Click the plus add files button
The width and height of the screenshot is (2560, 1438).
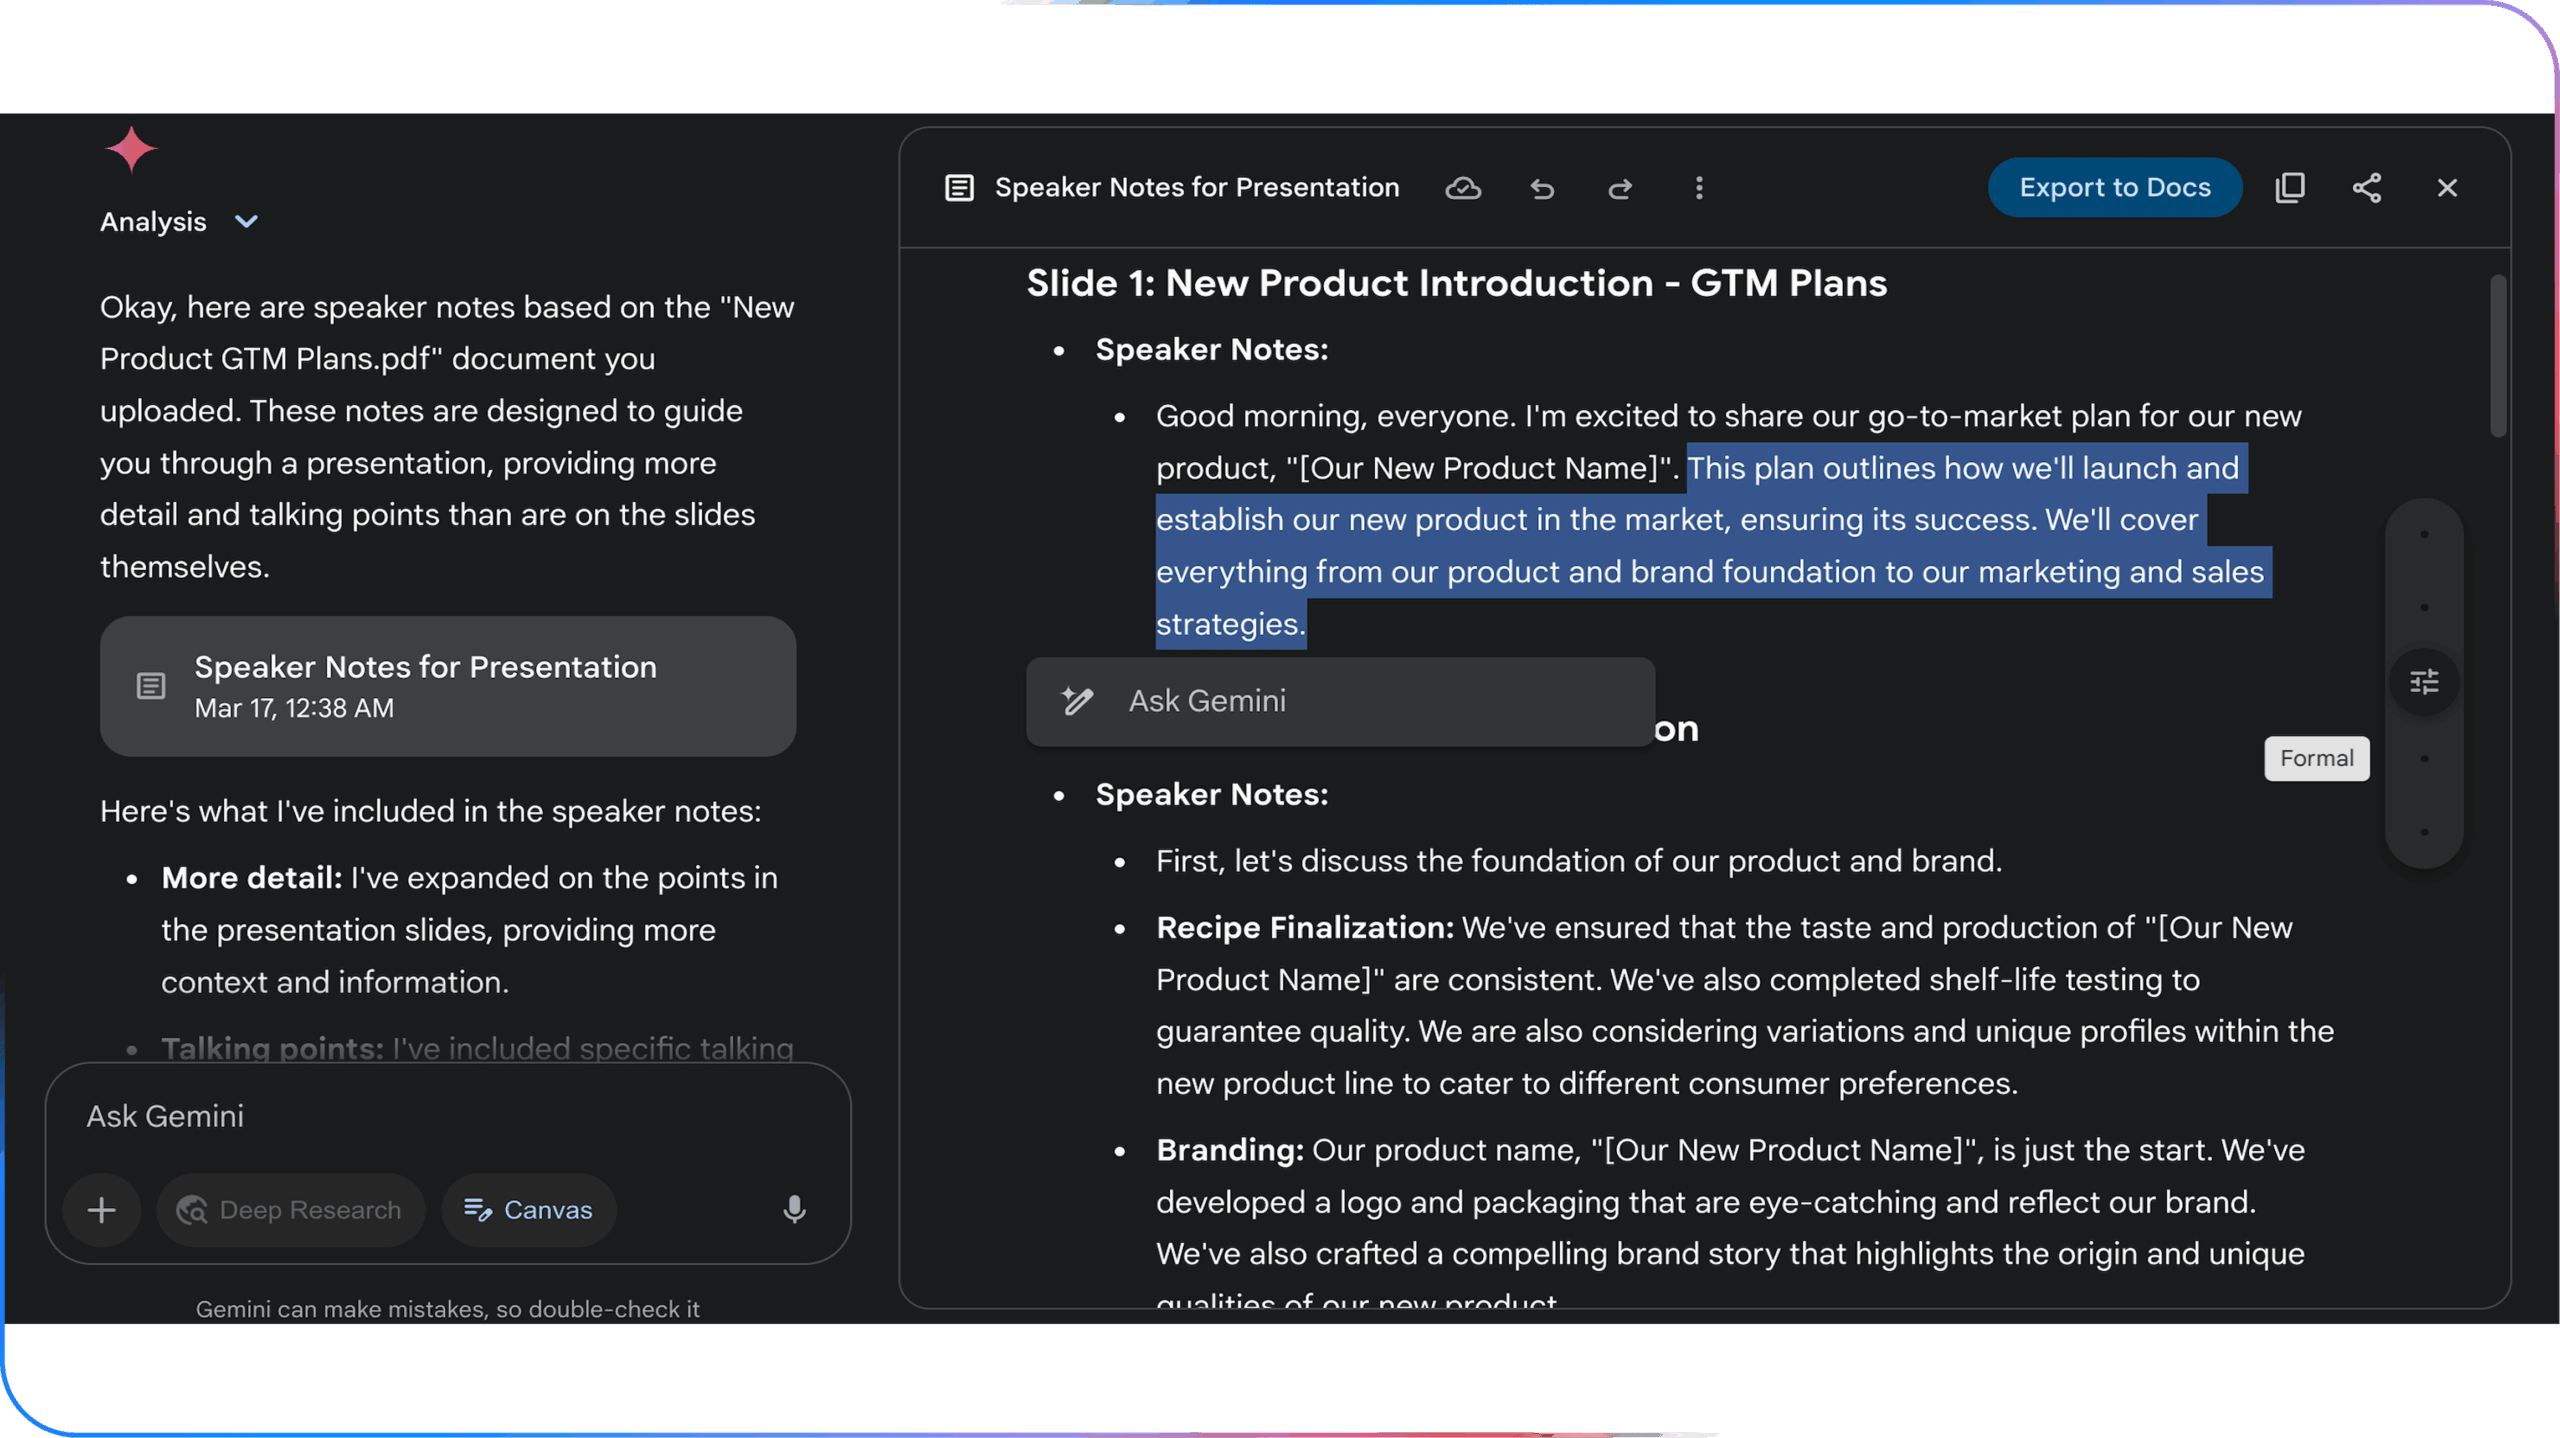[x=101, y=1210]
